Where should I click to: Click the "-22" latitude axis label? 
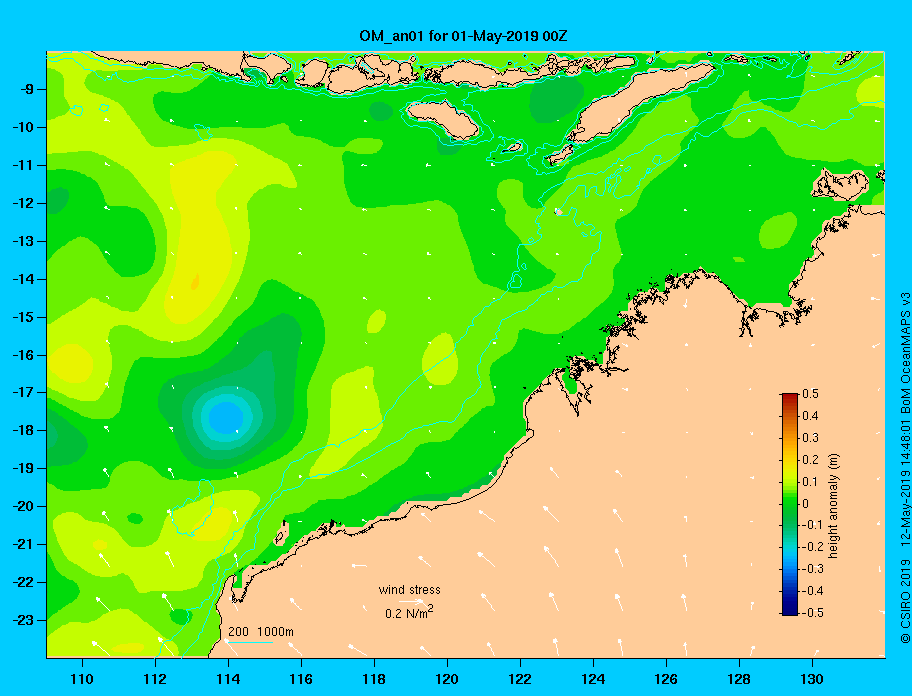point(24,583)
